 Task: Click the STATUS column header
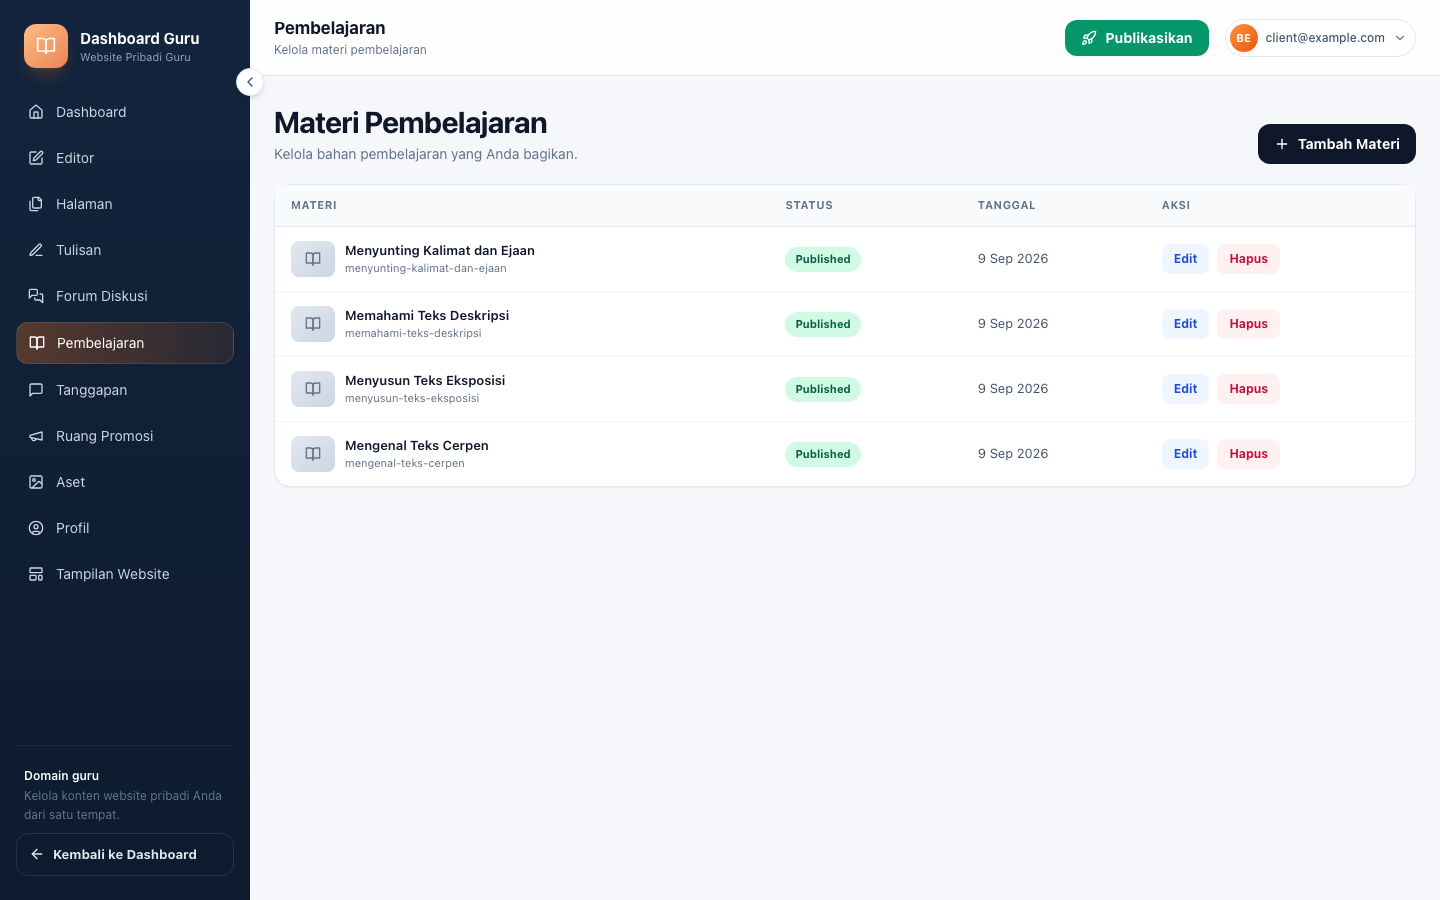809,205
